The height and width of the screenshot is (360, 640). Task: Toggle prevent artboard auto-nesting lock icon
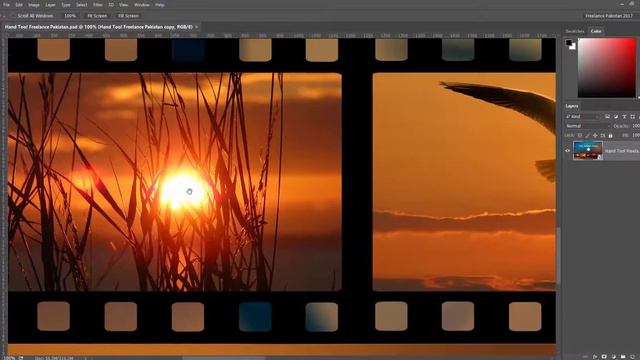[x=603, y=136]
